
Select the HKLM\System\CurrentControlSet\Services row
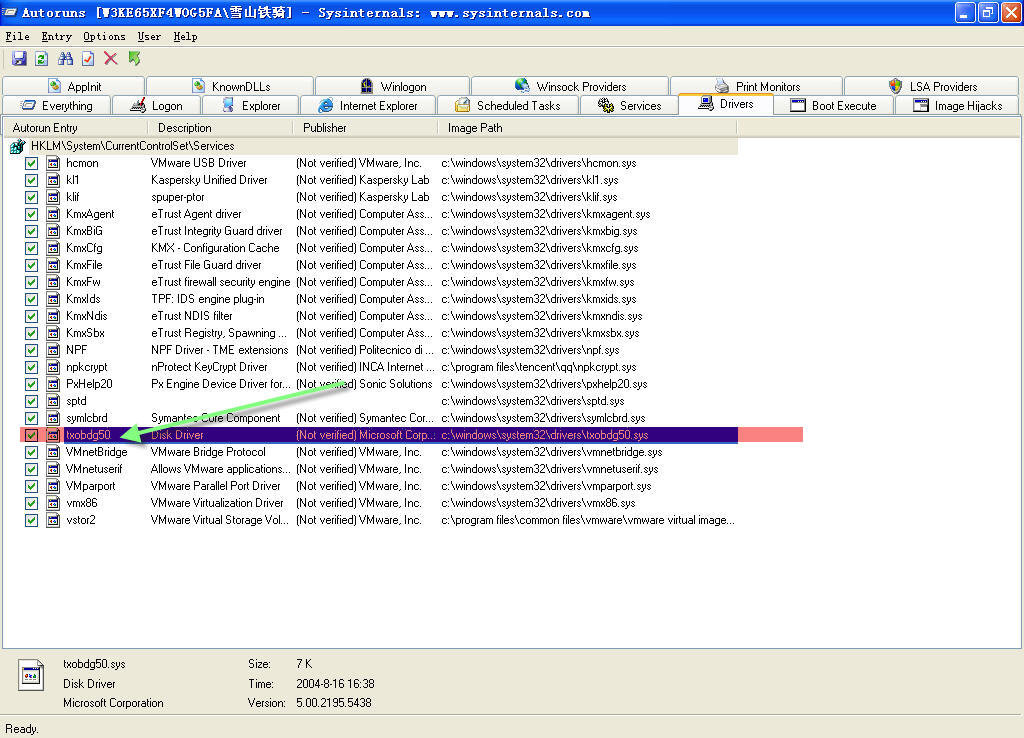372,146
